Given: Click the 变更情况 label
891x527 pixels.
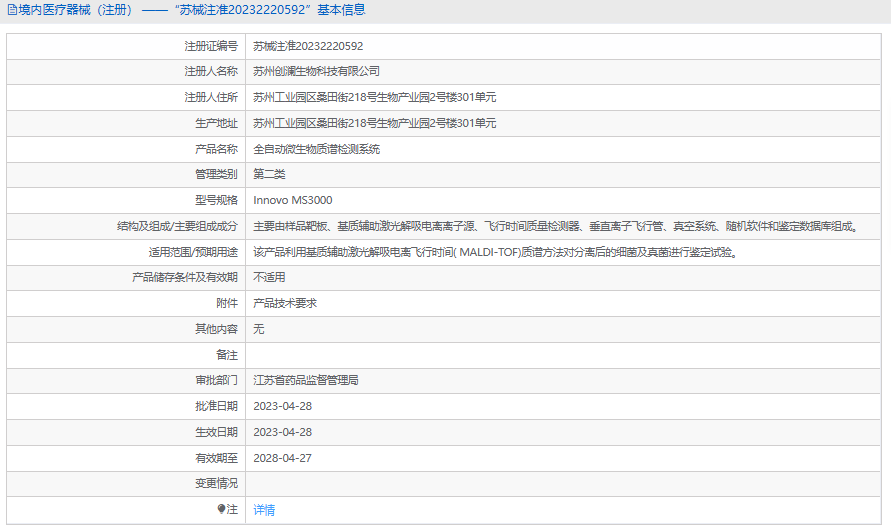Looking at the screenshot, I should (216, 483).
